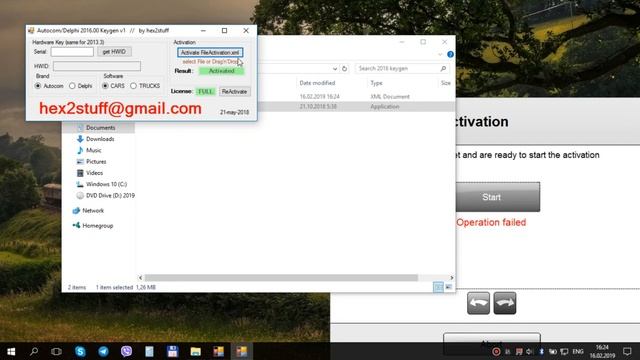Select Homegroup in Explorer sidebar
This screenshot has height=360, width=640.
[98, 226]
